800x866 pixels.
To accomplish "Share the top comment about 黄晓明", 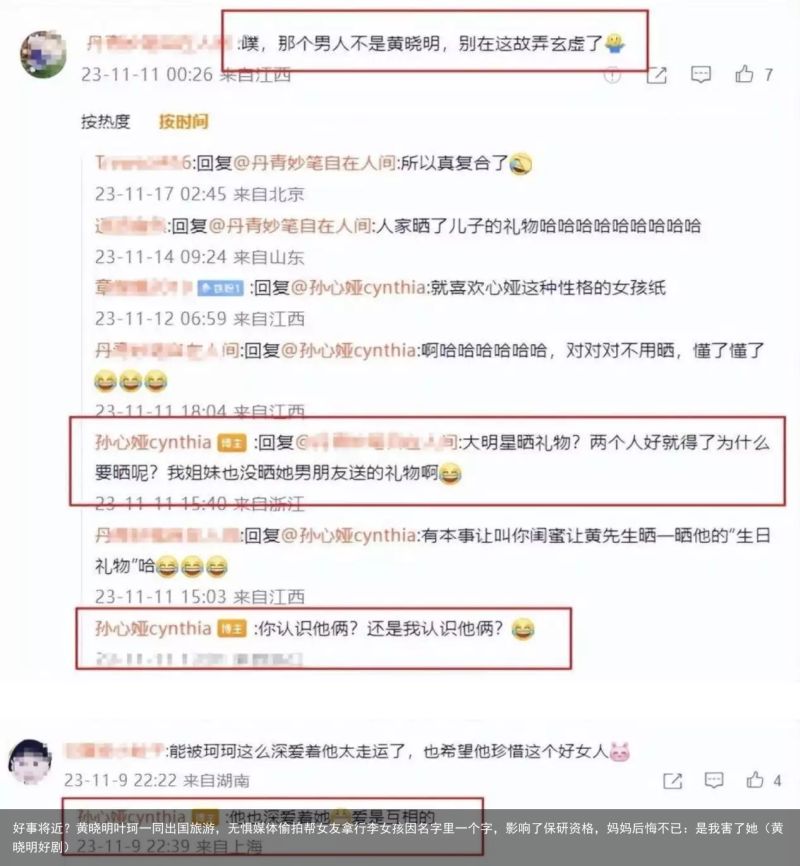I will point(656,75).
